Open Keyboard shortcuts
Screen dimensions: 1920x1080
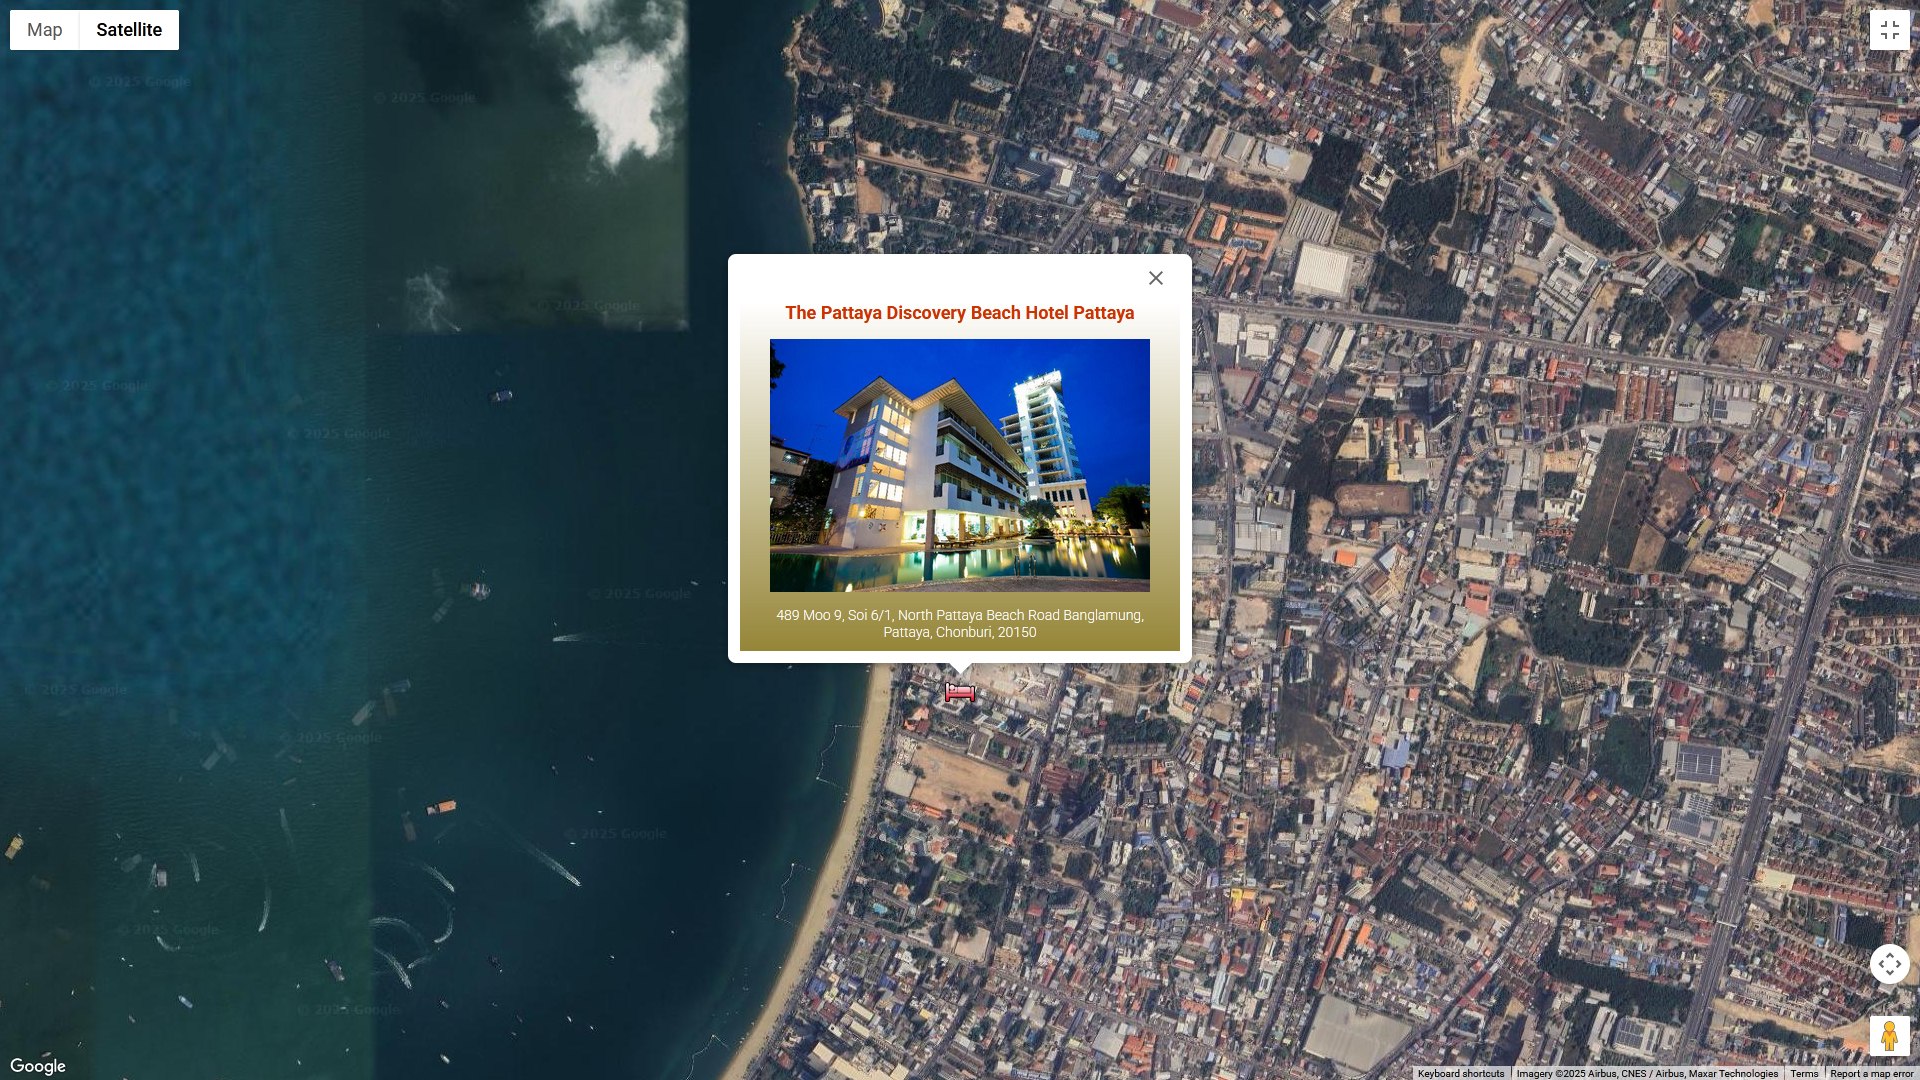point(1460,1073)
